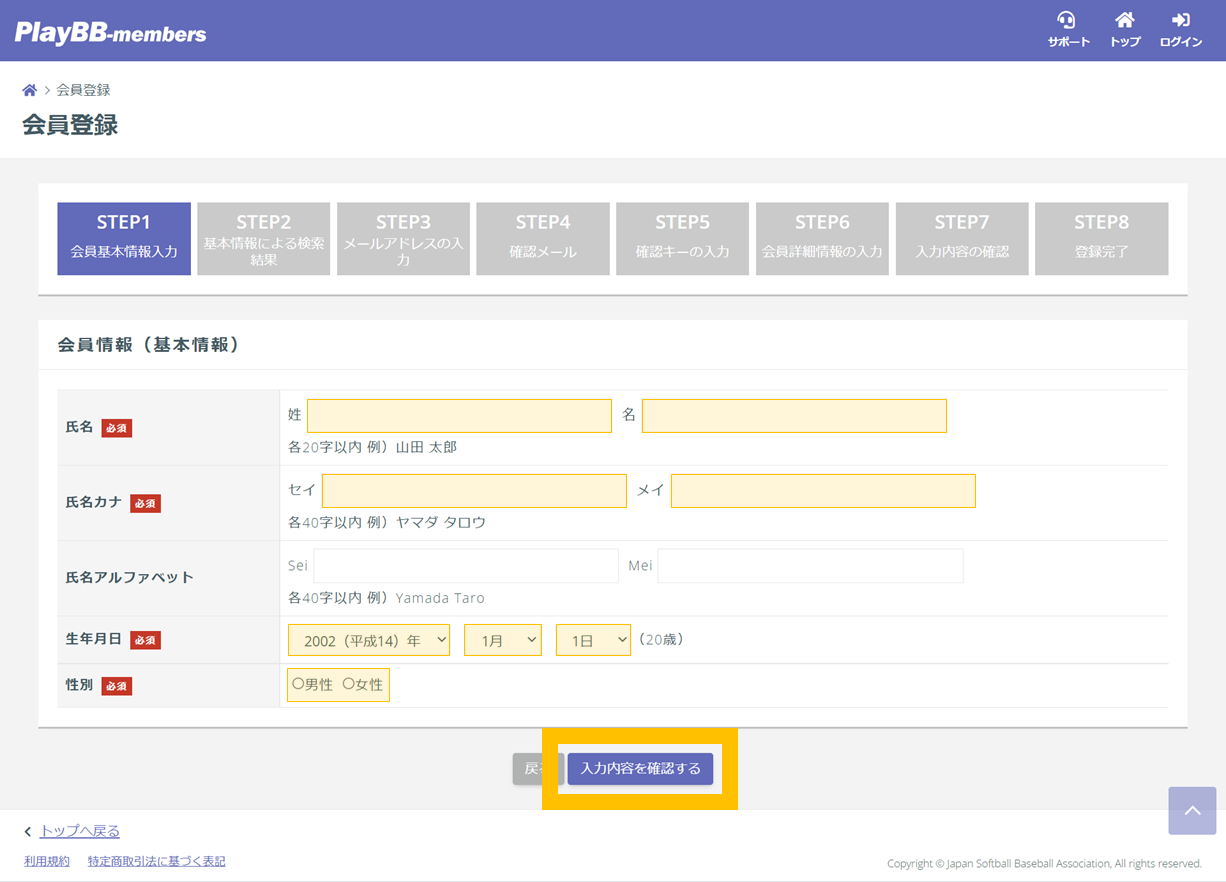Open the birth day dropdown showing 1日
The image size is (1226, 882).
[594, 639]
